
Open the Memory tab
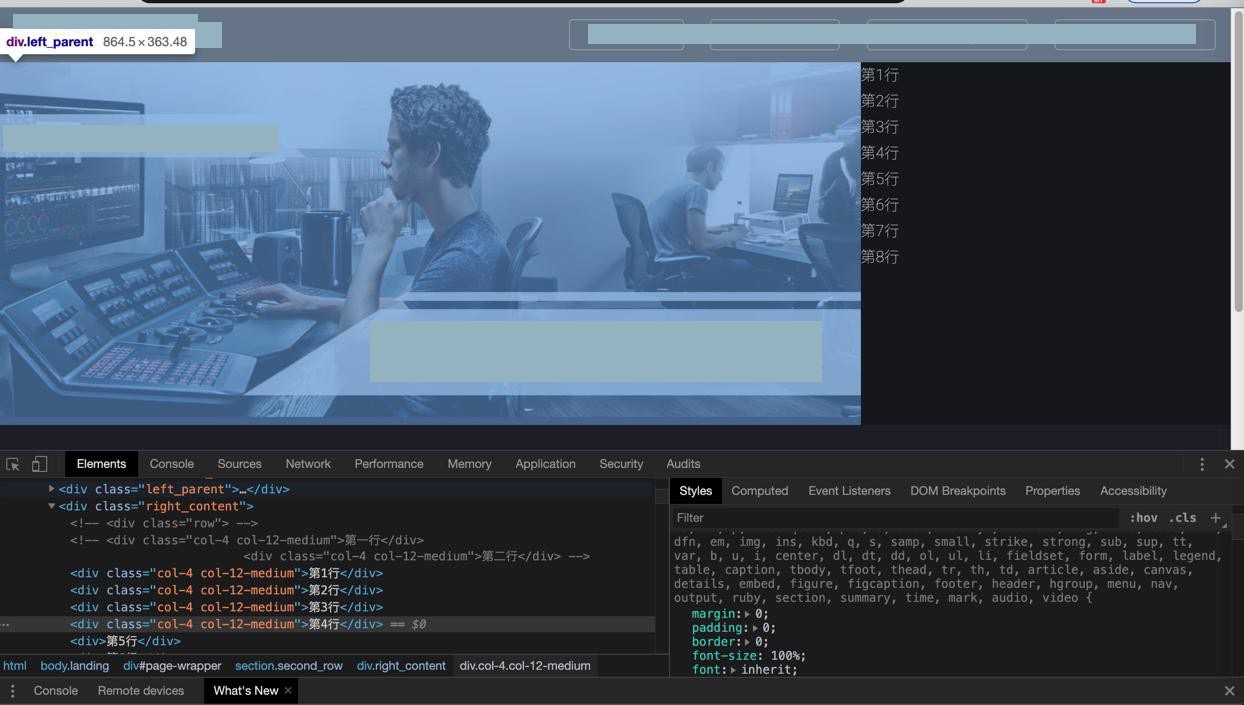(x=469, y=464)
